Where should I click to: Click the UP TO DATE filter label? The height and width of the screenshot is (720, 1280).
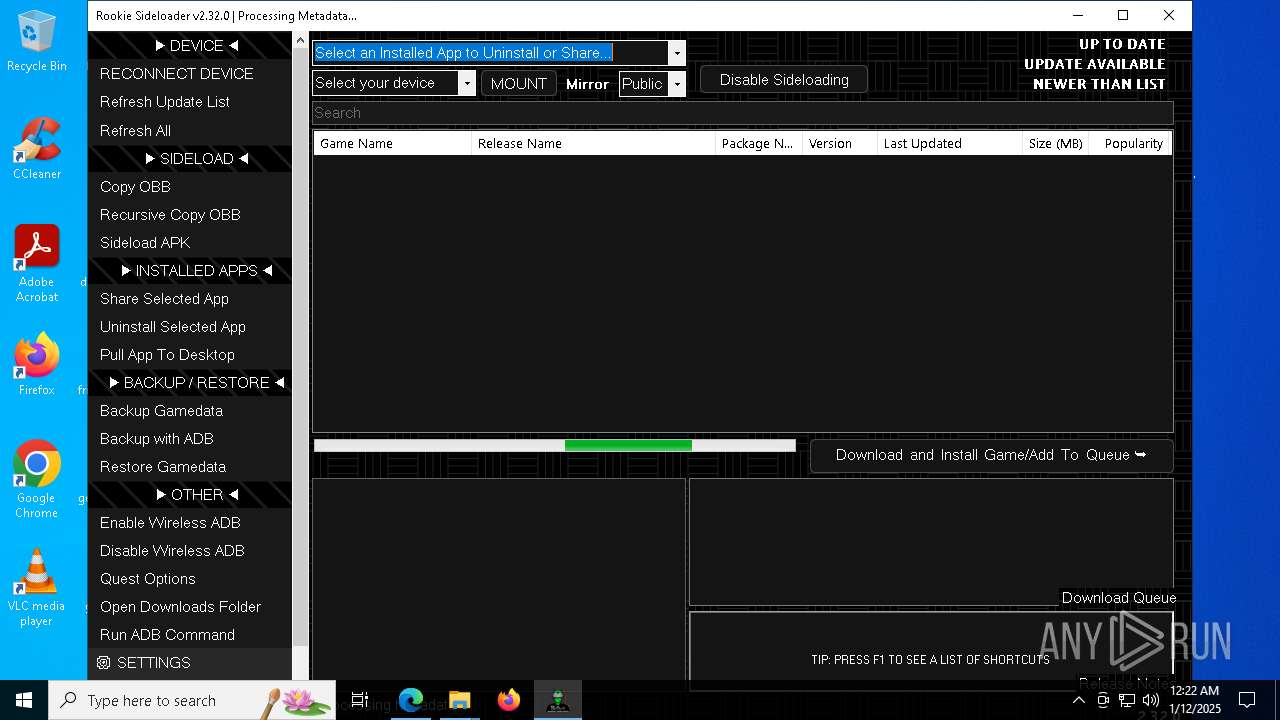coord(1122,44)
